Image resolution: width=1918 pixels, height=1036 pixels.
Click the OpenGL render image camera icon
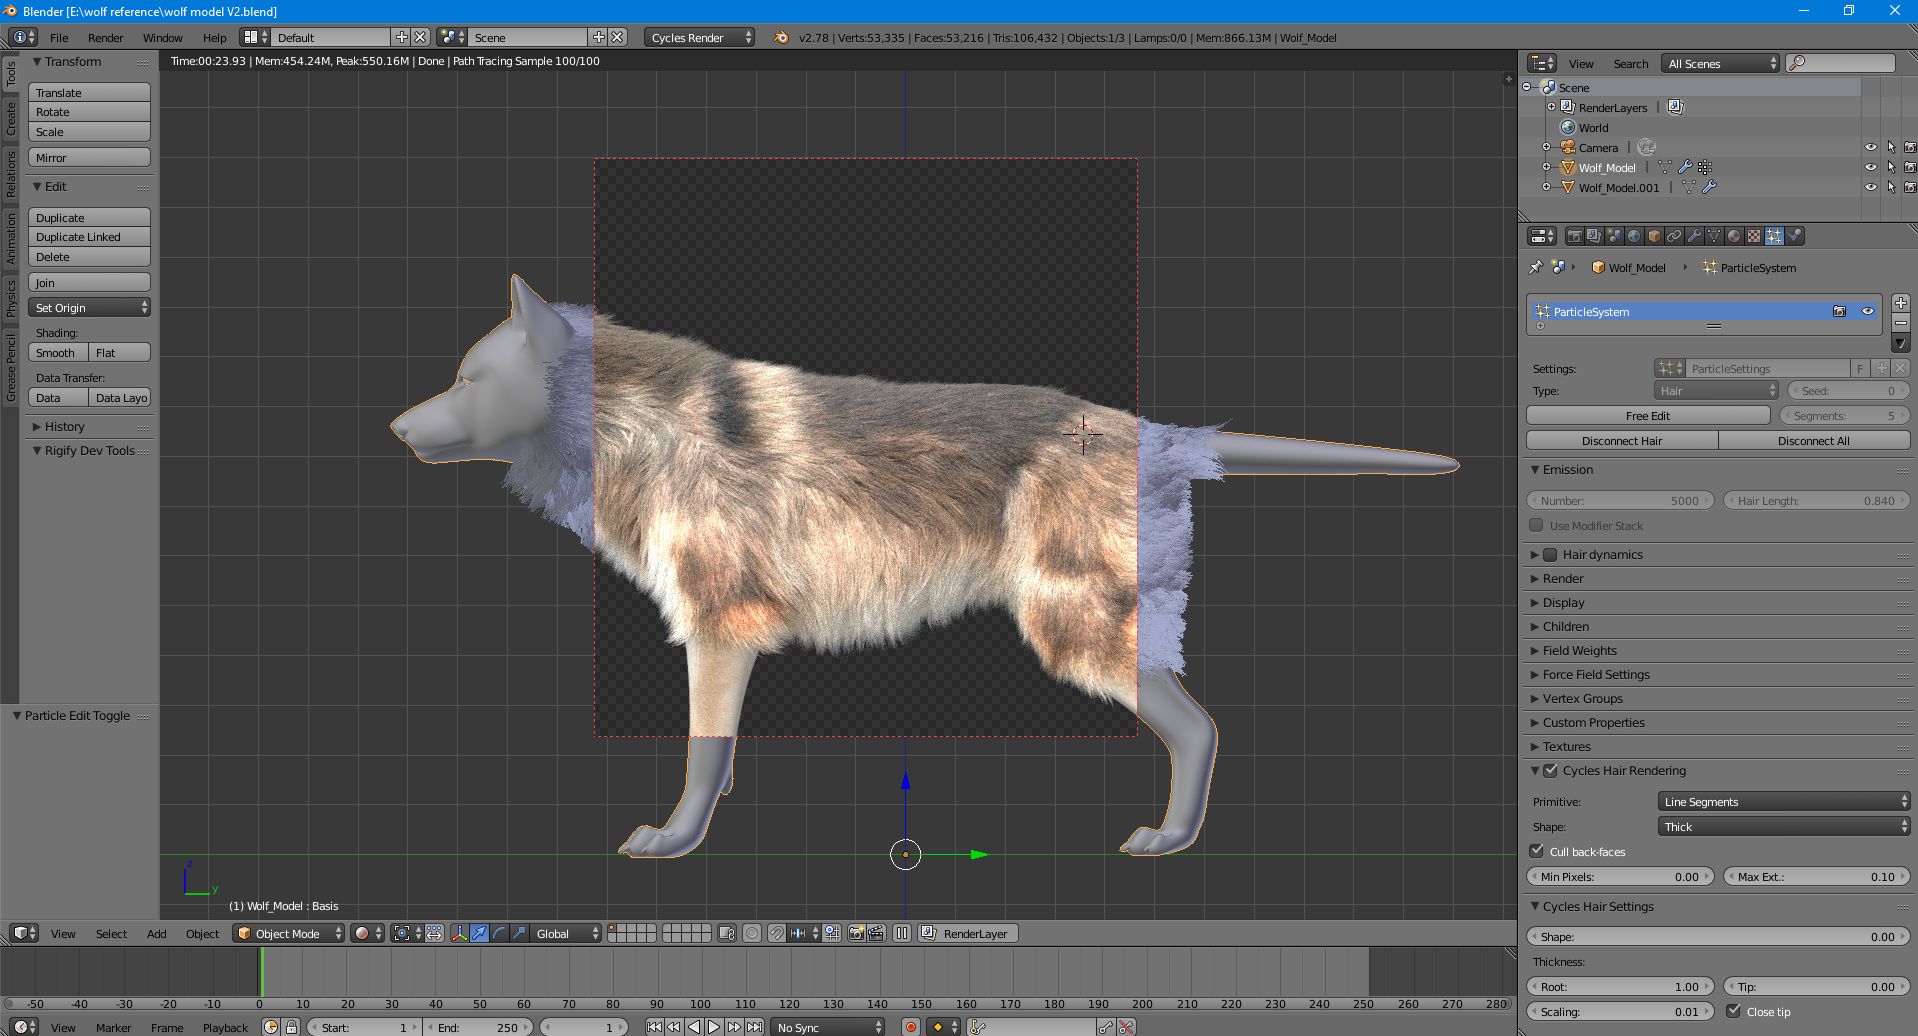point(856,933)
